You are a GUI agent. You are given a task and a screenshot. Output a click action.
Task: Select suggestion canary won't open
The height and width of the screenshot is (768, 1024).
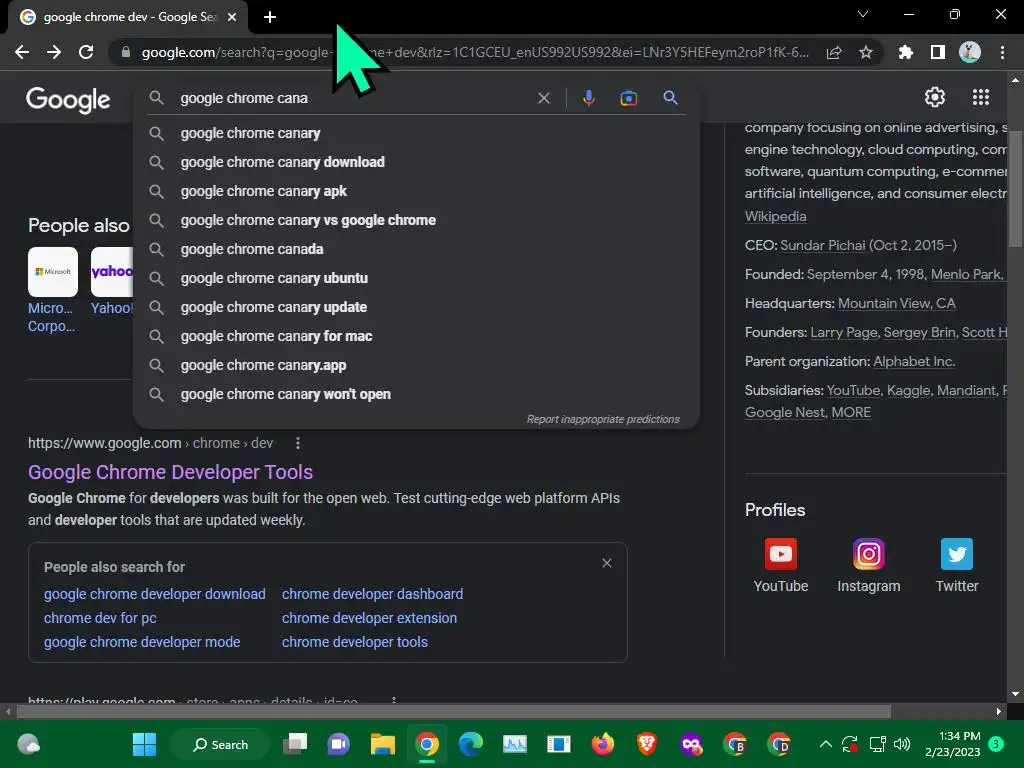[416, 394]
